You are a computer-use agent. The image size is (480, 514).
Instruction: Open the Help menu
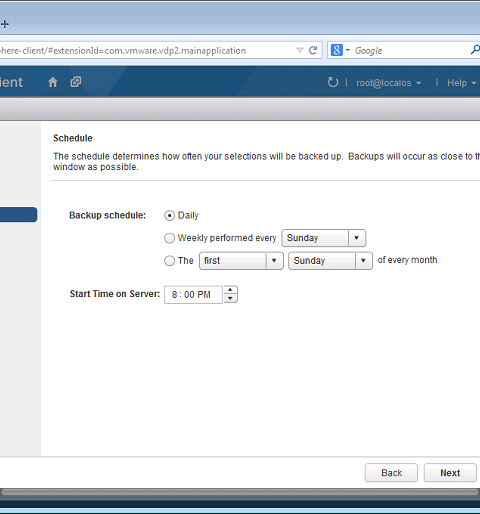pos(461,83)
